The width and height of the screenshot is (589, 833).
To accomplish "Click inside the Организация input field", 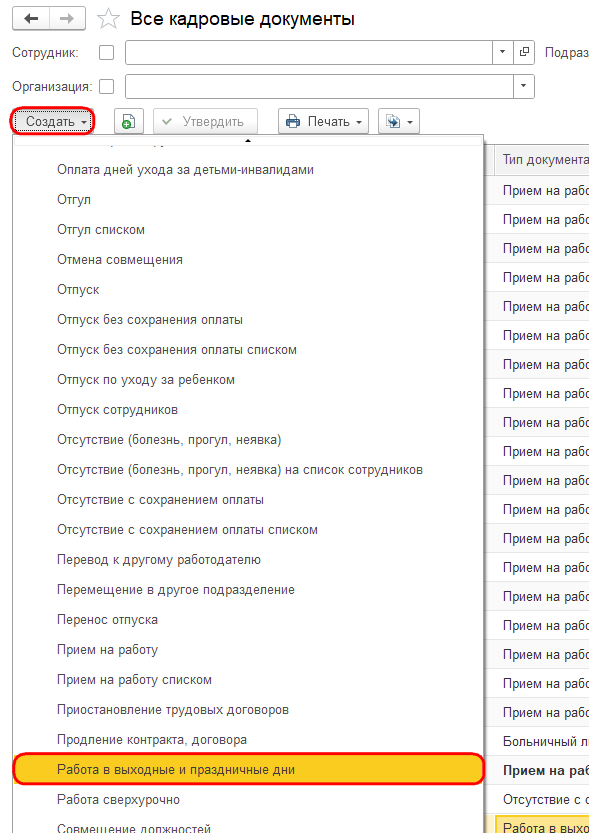I will [319, 87].
